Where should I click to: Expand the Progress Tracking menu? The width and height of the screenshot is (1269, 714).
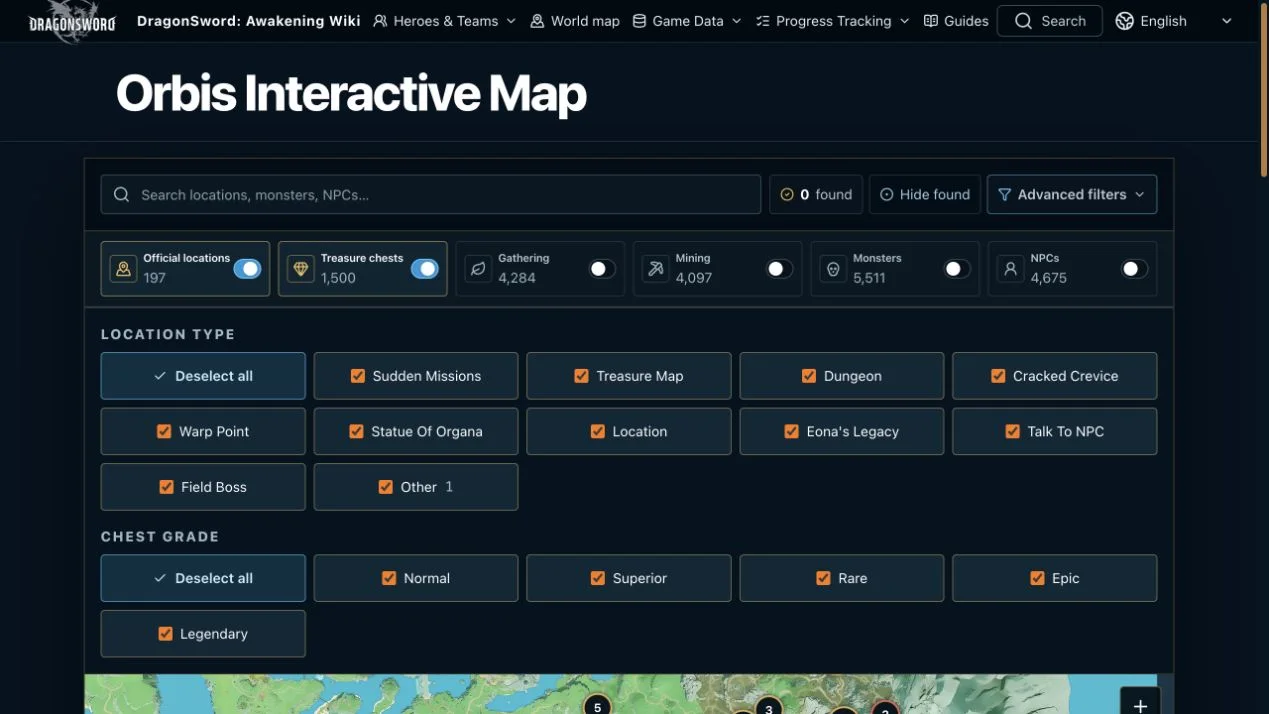coord(833,21)
